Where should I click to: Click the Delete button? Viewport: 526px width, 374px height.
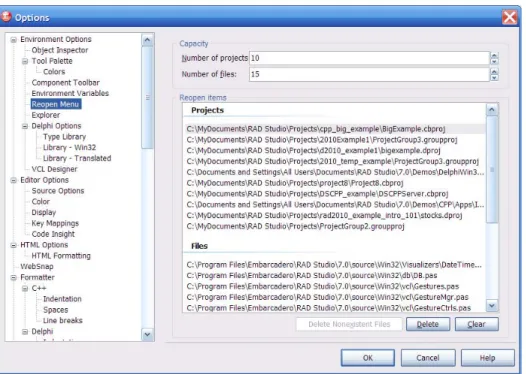(428, 324)
